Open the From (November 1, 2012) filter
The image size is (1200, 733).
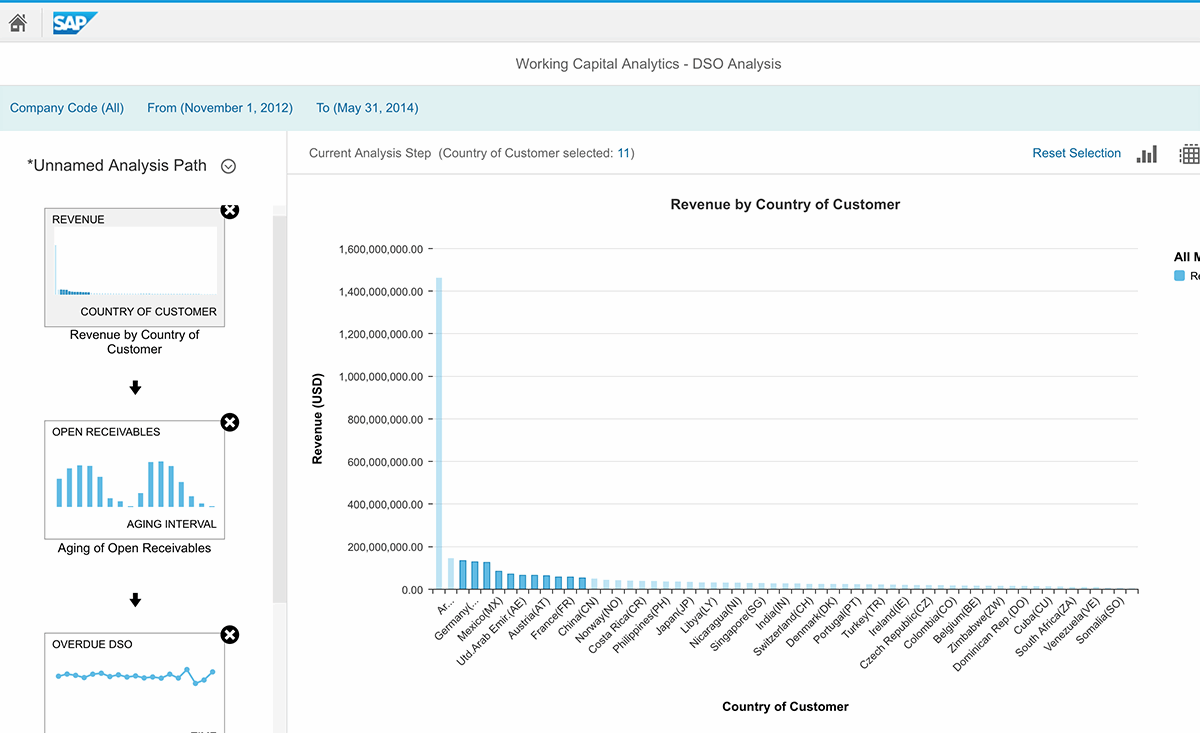tap(220, 108)
